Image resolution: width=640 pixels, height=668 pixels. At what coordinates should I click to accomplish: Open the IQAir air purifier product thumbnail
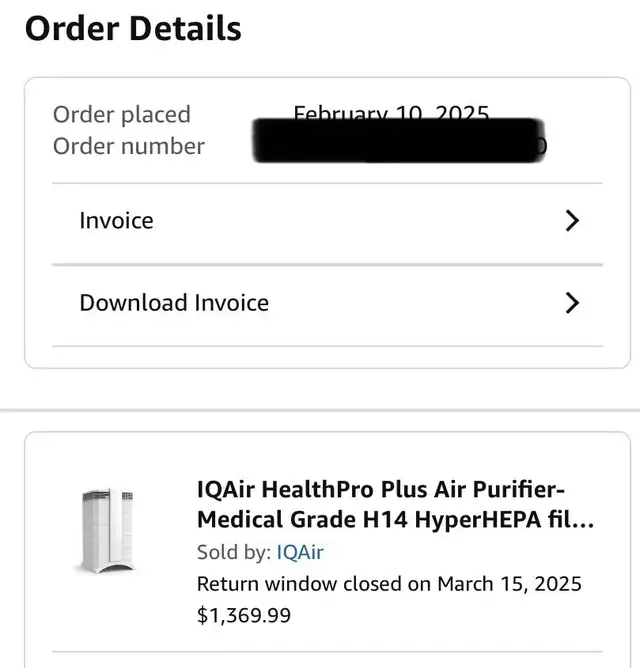point(108,531)
